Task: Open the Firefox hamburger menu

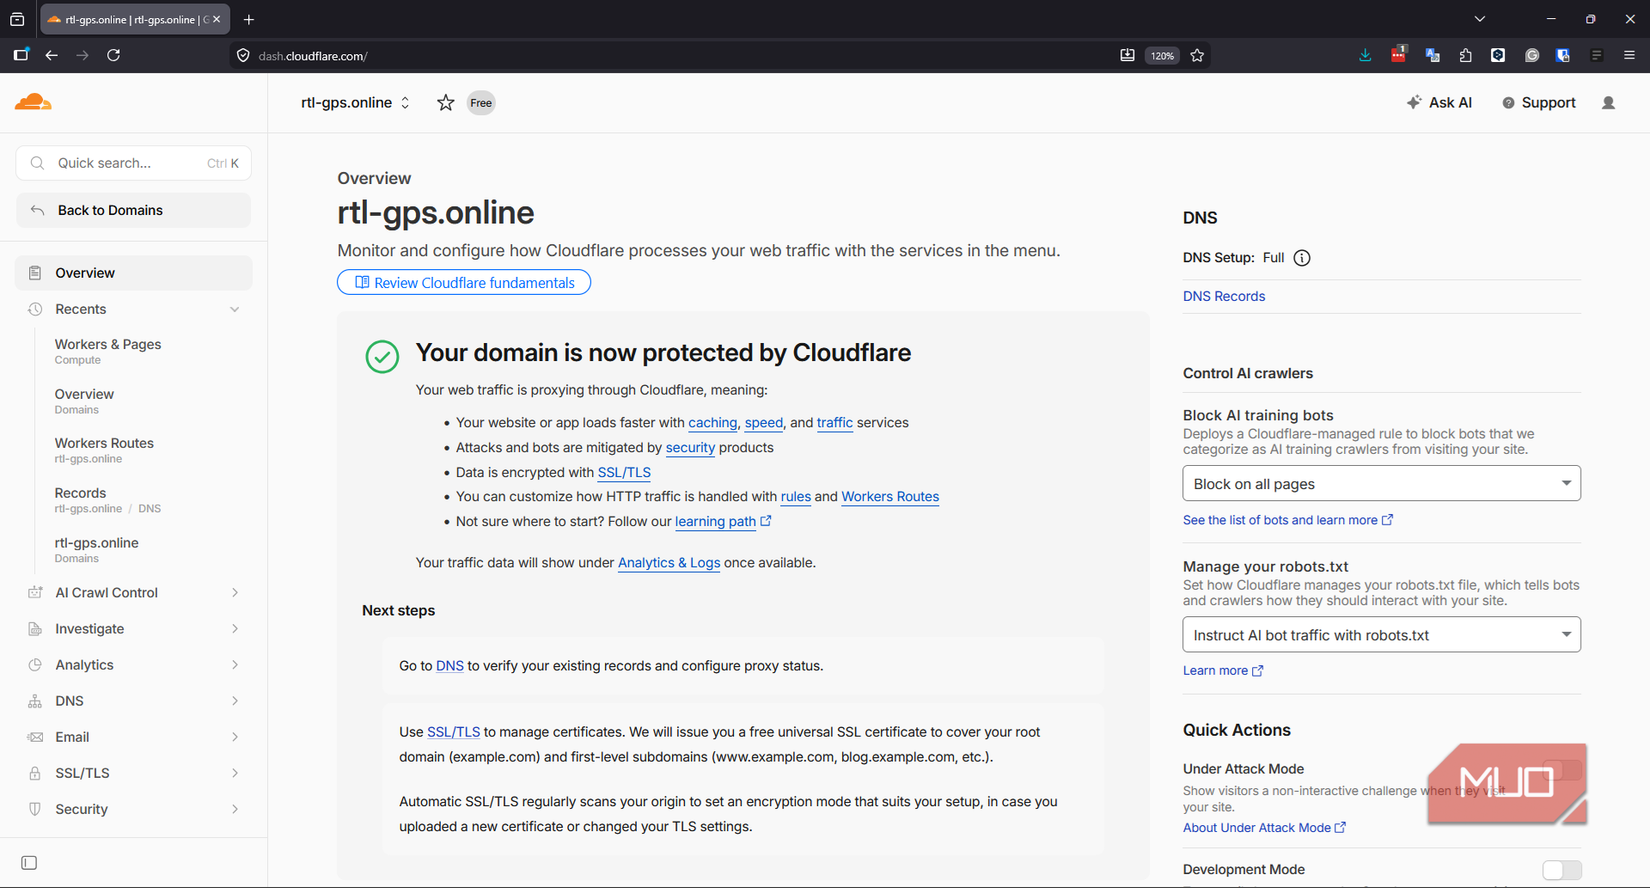Action: [x=1629, y=55]
